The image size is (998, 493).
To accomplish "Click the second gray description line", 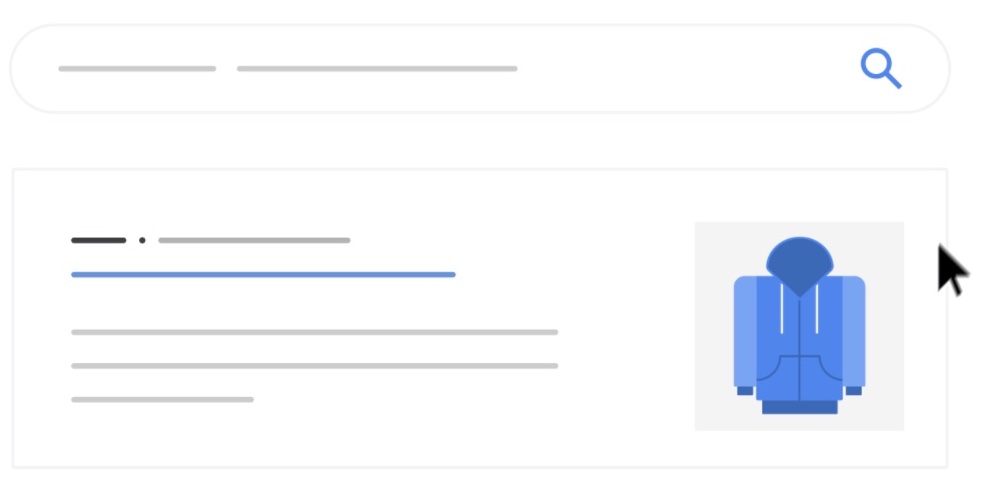I will 314,366.
